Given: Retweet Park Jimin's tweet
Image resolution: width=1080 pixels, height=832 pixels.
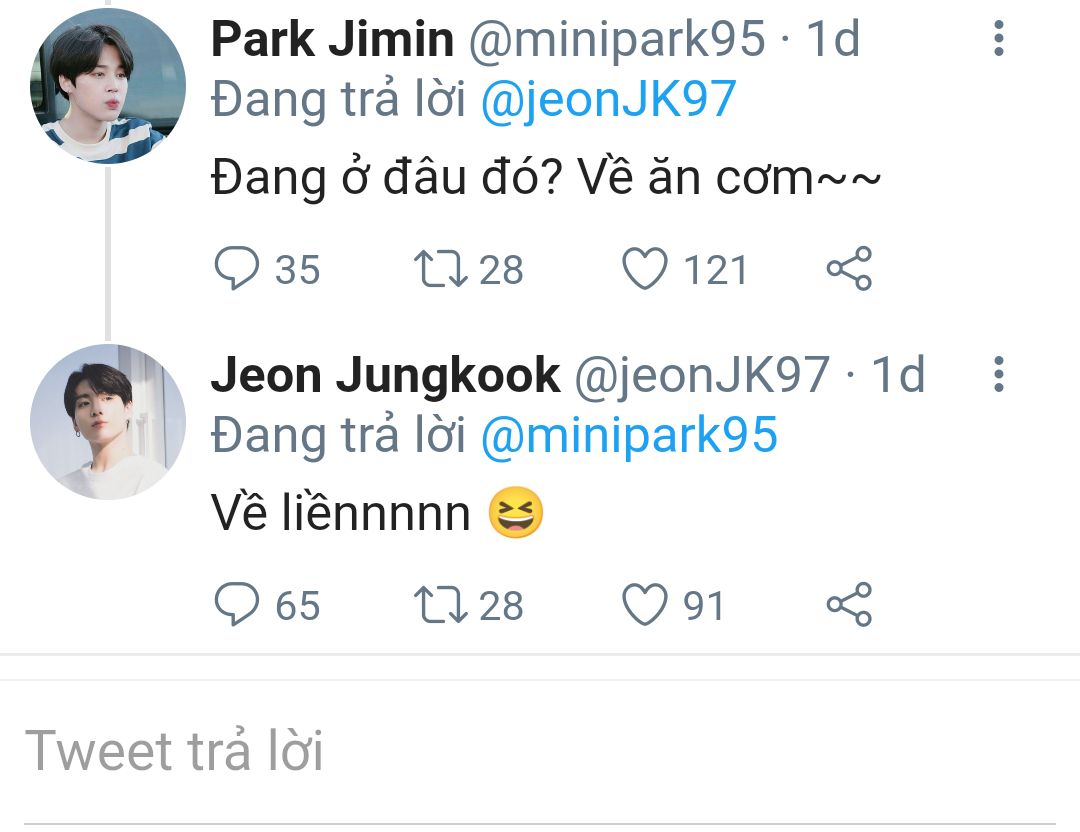Looking at the screenshot, I should (436, 269).
